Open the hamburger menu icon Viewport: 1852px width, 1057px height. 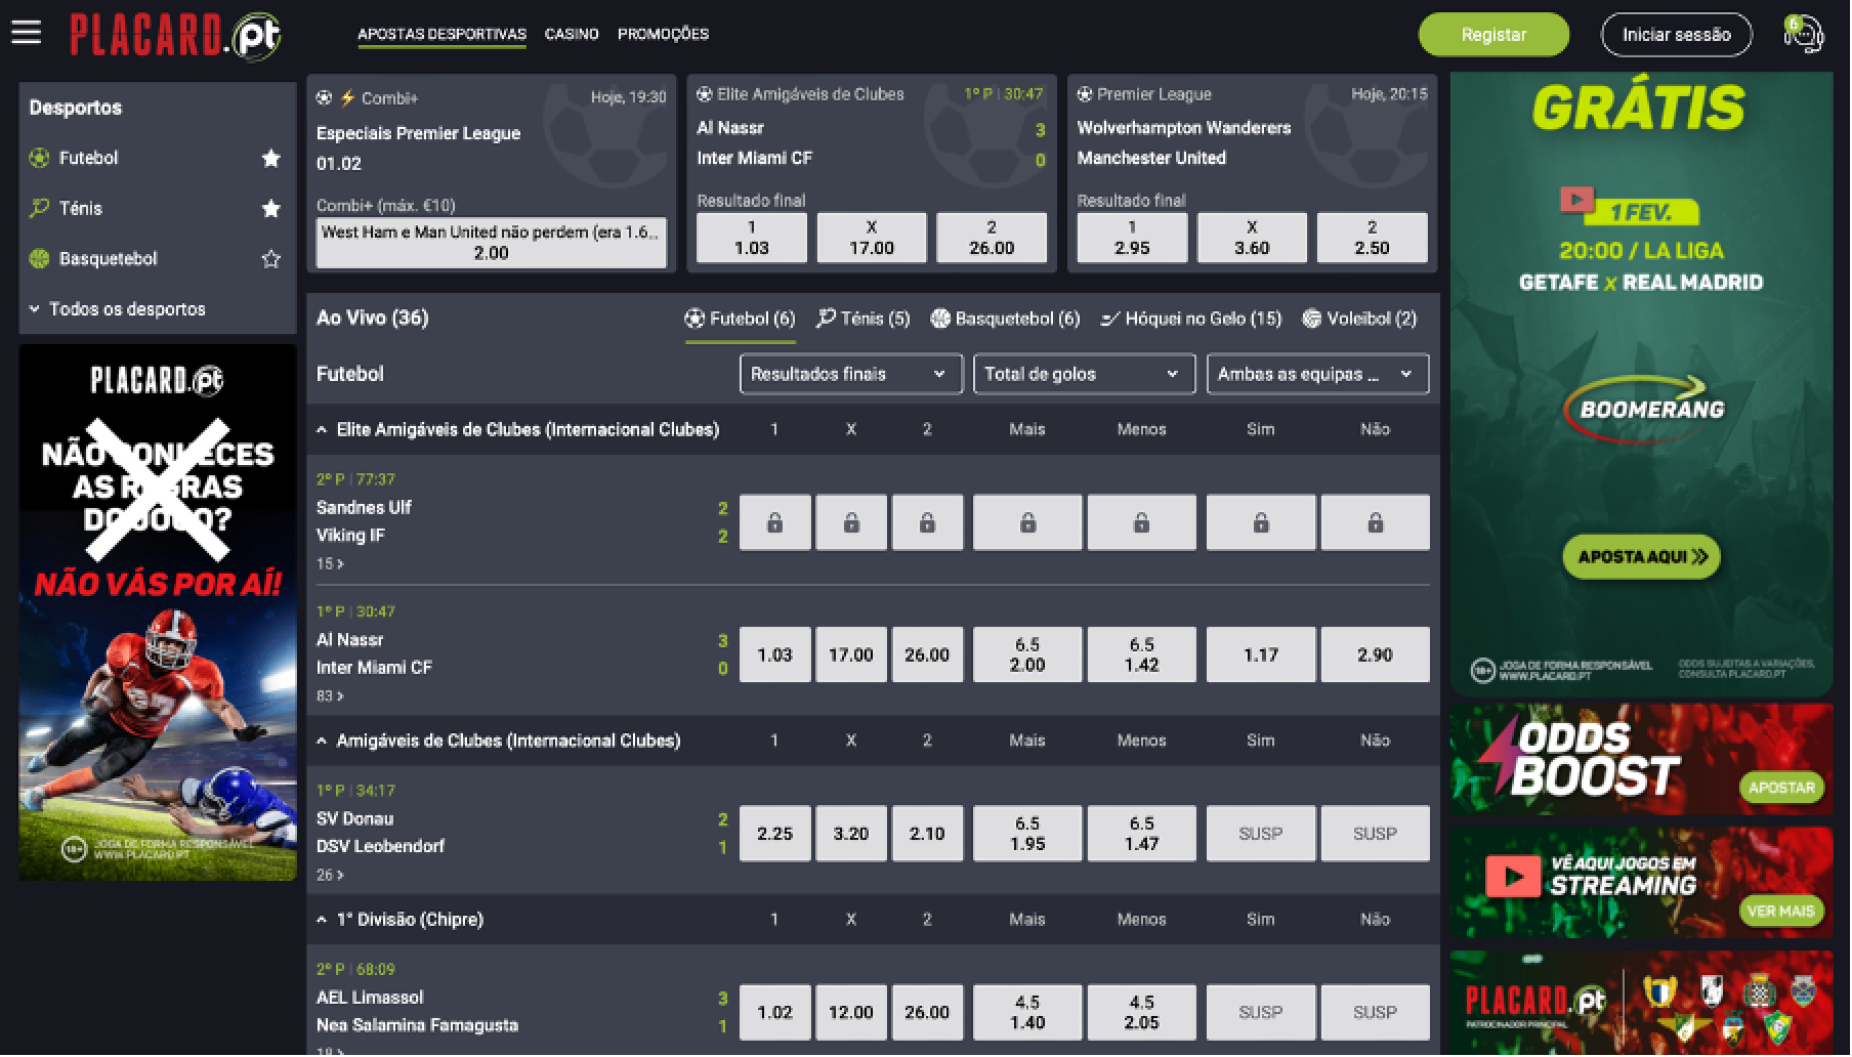pyautogui.click(x=27, y=33)
